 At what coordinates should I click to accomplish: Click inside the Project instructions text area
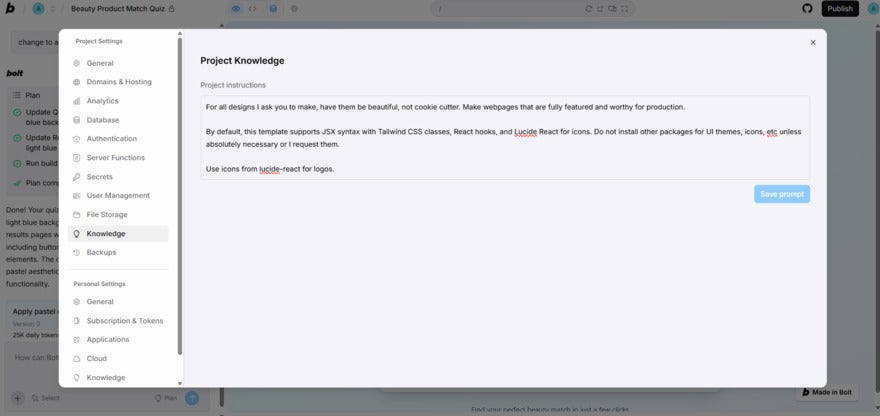(x=504, y=138)
